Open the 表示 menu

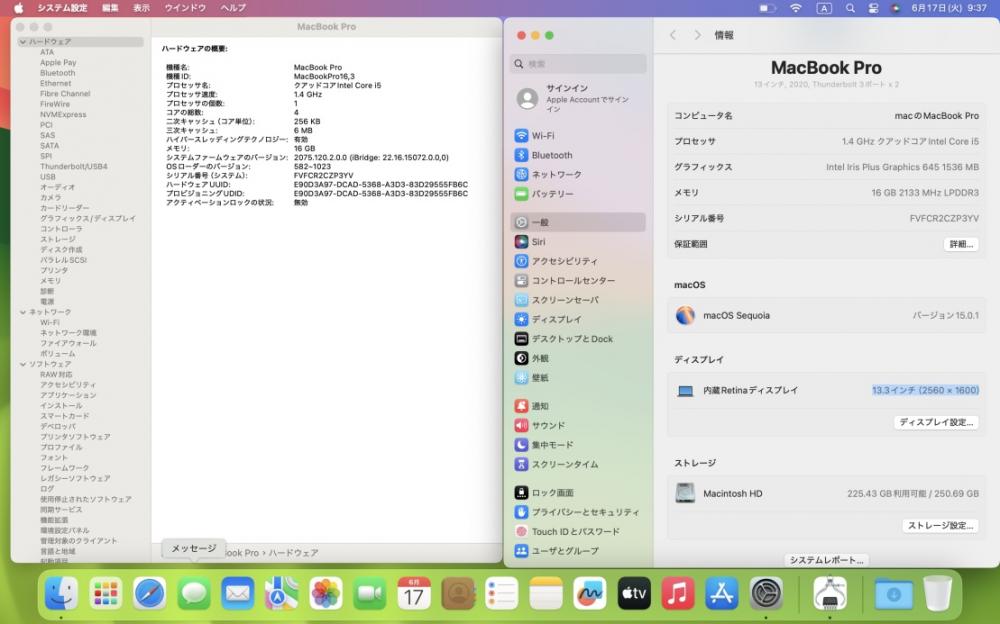[x=141, y=8]
